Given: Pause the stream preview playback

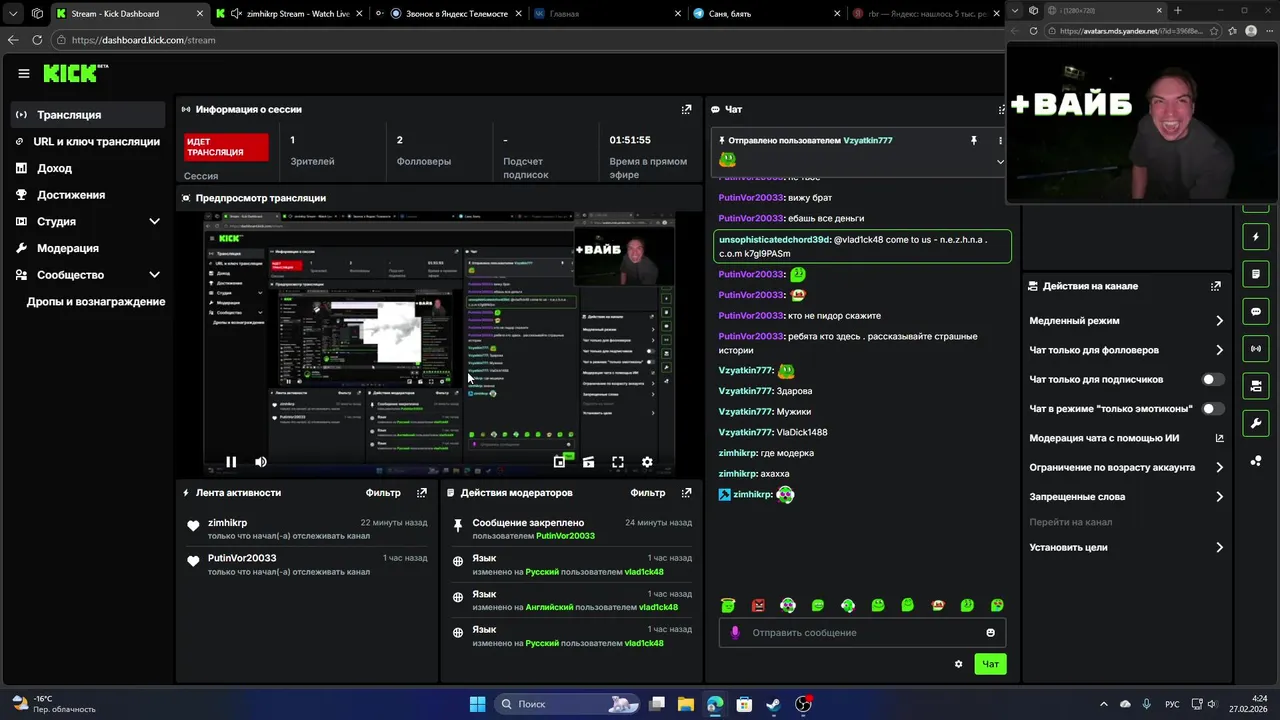Looking at the screenshot, I should [x=231, y=462].
